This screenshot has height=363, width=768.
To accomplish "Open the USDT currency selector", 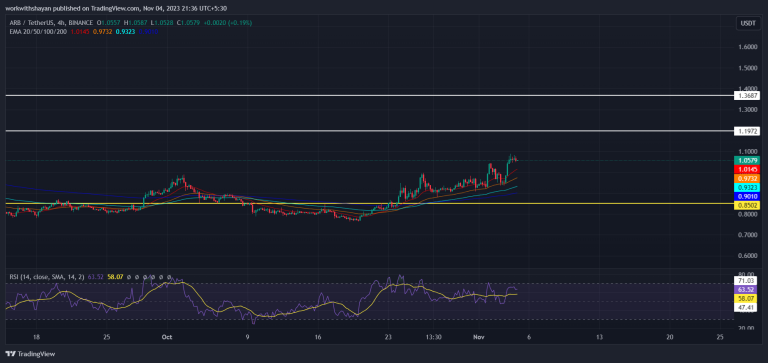I will [x=746, y=23].
